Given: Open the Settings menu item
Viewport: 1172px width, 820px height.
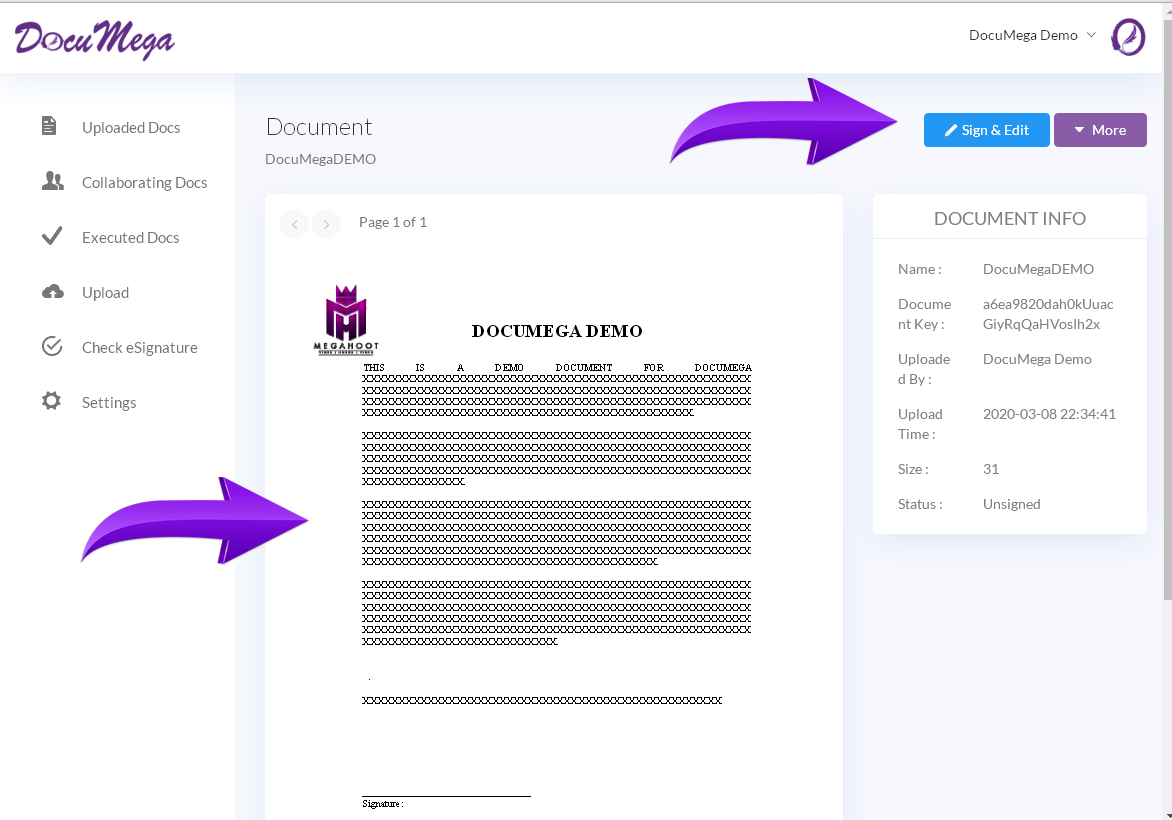Looking at the screenshot, I should click(x=109, y=402).
